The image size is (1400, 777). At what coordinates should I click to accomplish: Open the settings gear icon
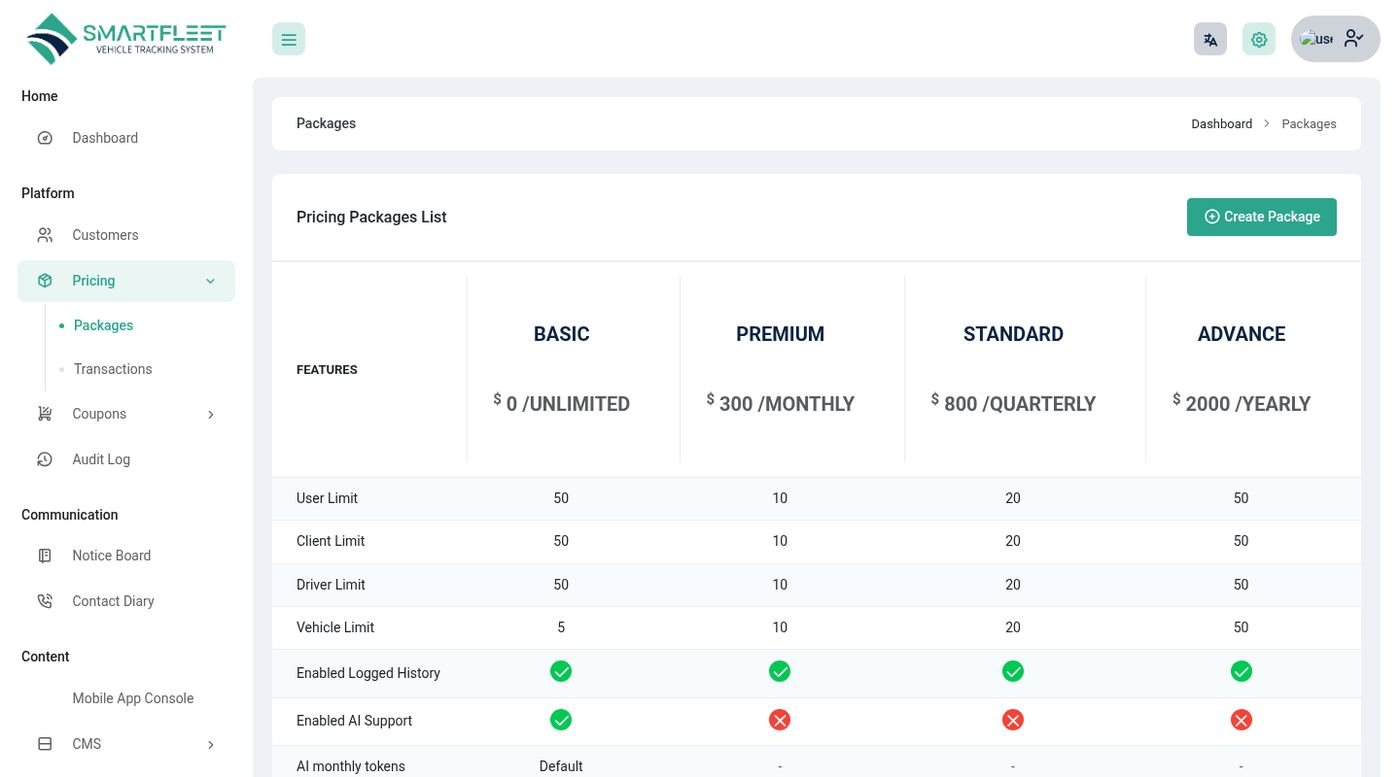click(x=1259, y=39)
